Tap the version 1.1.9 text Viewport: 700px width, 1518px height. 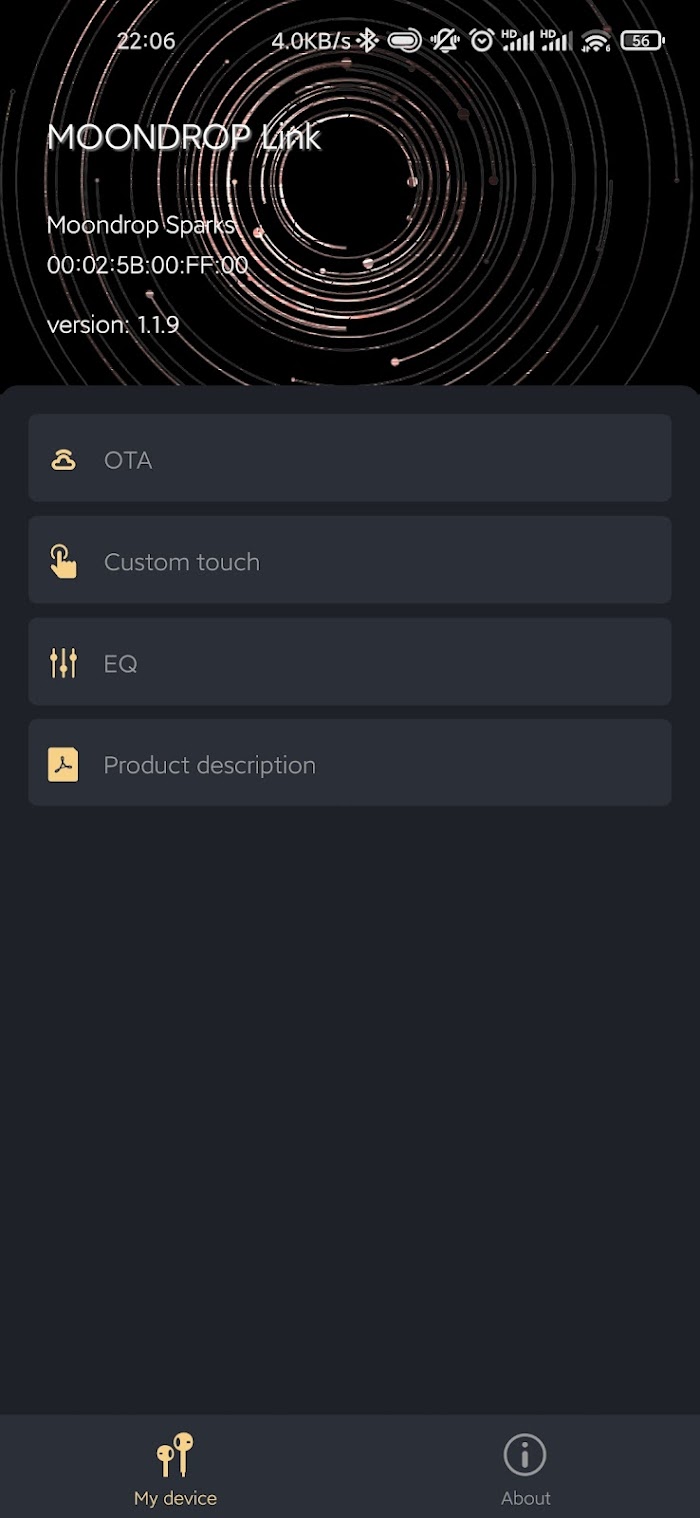tap(113, 325)
